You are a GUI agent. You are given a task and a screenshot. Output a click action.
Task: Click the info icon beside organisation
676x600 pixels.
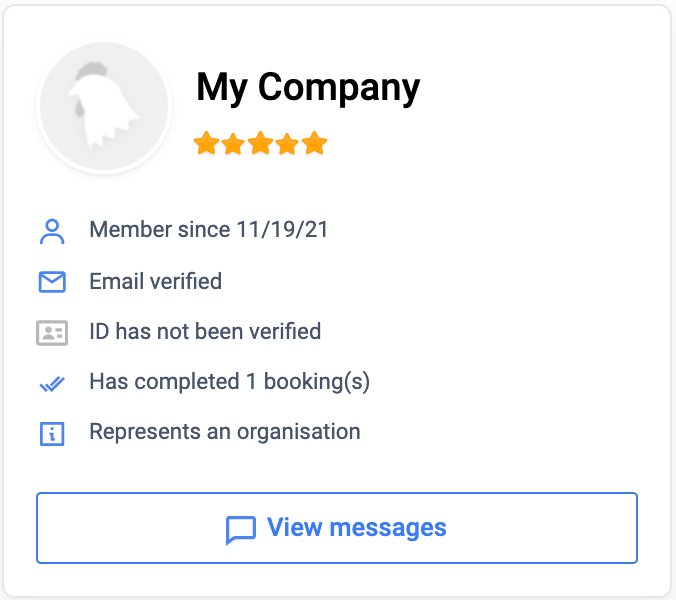(x=51, y=434)
